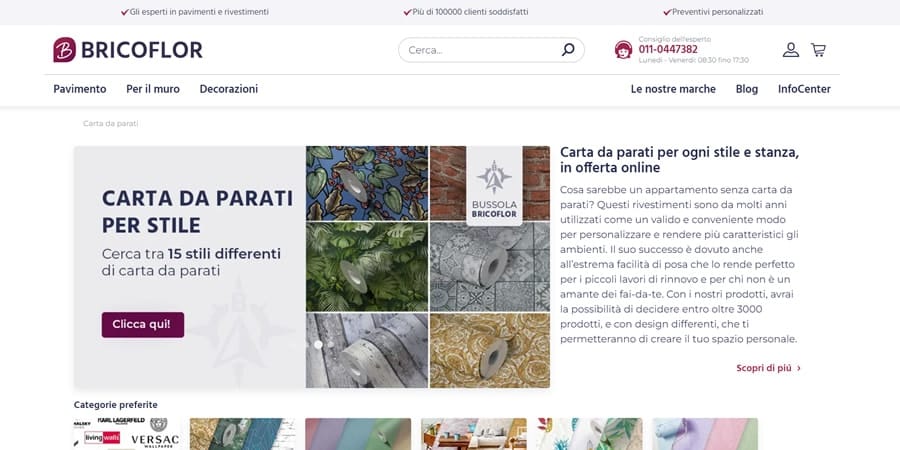
Task: Open the pink-purple wallpaper category thumbnail
Action: tap(705, 434)
